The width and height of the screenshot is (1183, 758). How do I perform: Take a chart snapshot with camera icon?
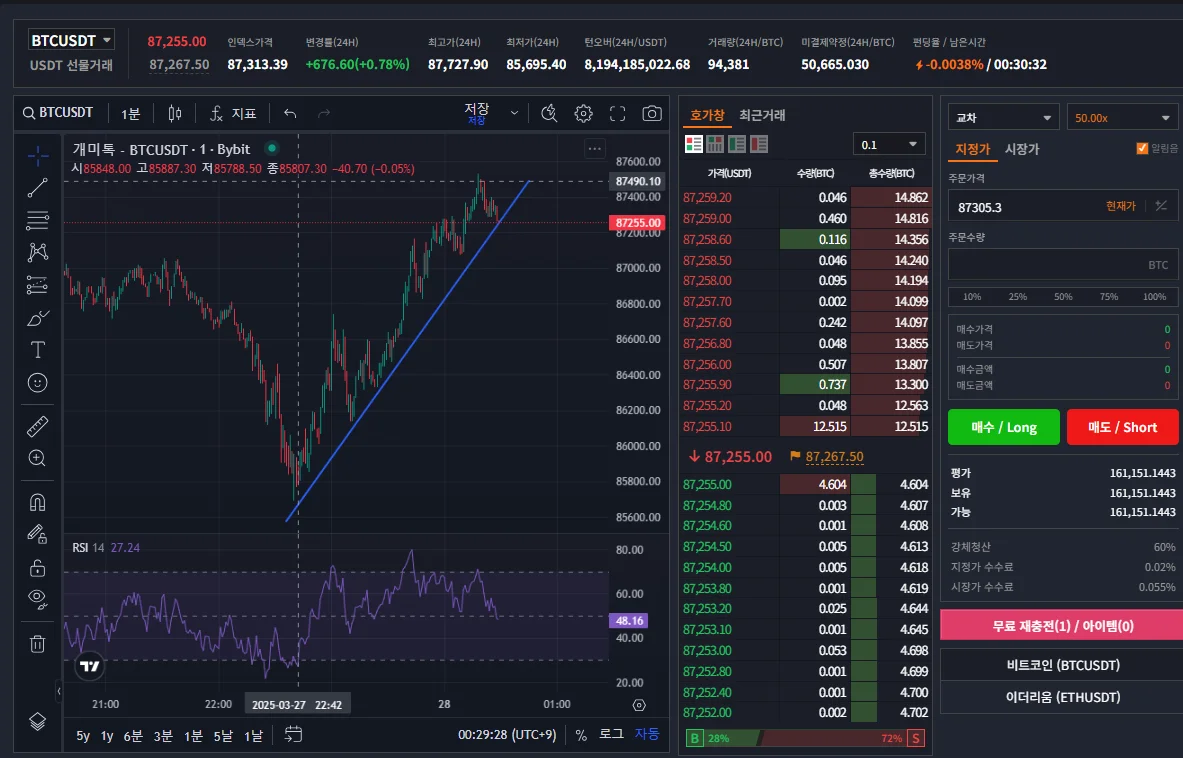pyautogui.click(x=652, y=114)
